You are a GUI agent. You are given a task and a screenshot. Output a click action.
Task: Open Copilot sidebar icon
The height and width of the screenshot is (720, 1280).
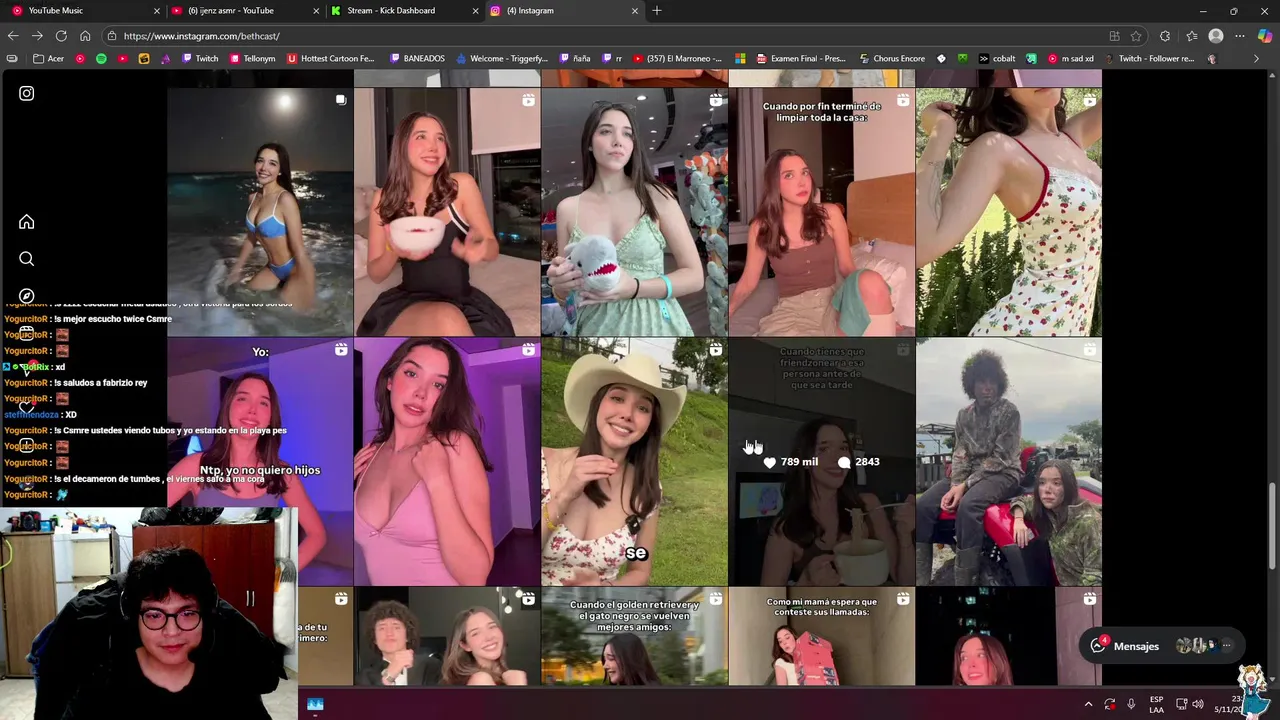coord(1265,36)
